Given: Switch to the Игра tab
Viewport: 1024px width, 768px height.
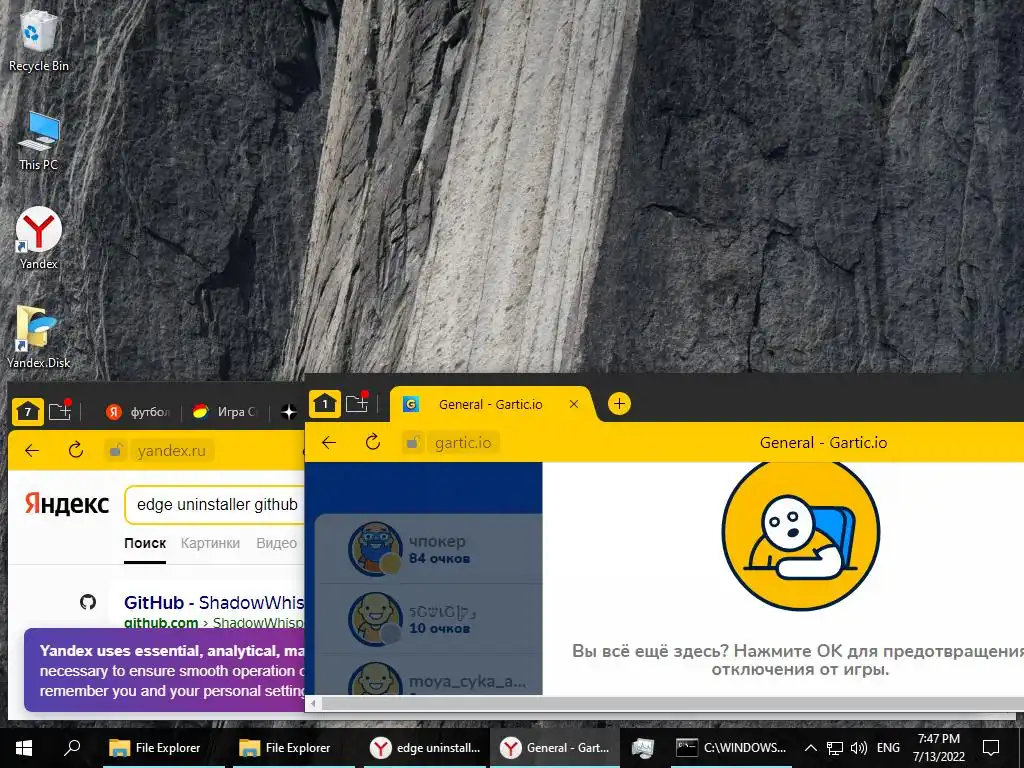Looking at the screenshot, I should pyautogui.click(x=226, y=412).
